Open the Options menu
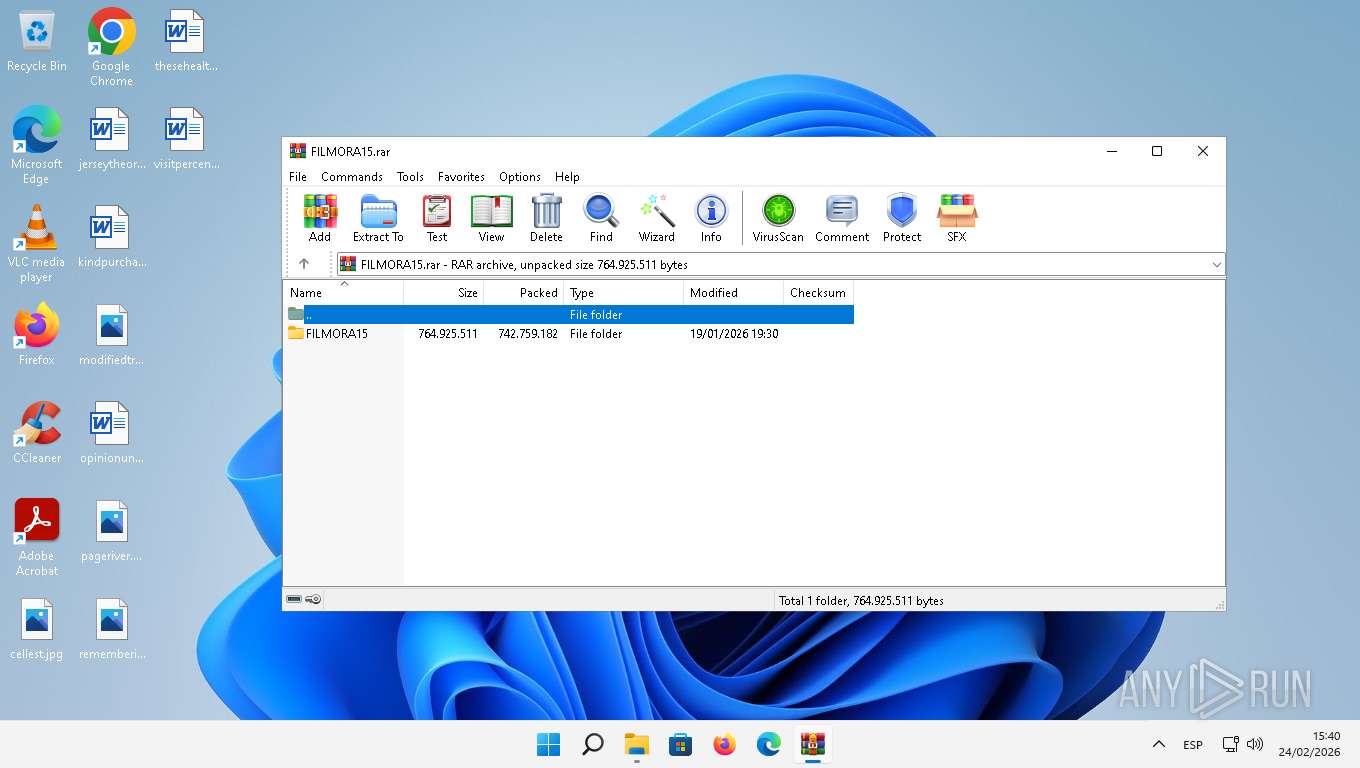Viewport: 1360px width, 768px height. tap(520, 176)
